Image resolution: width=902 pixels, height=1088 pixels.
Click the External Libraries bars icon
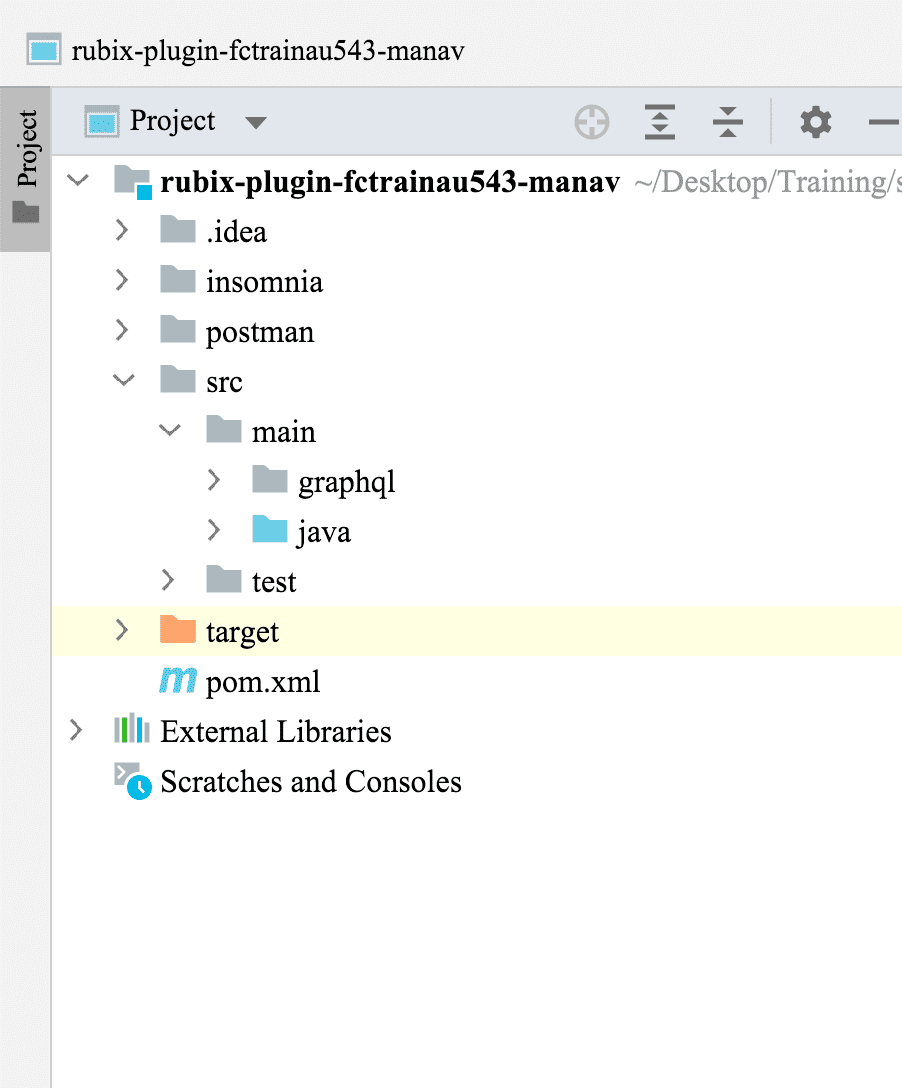(132, 730)
